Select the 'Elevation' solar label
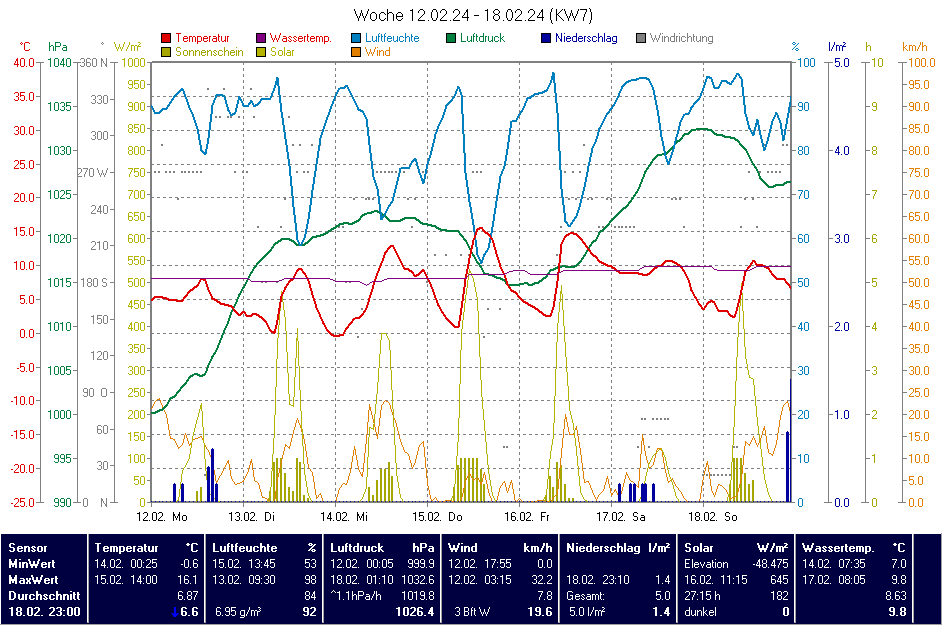950x625 pixels. 706,564
